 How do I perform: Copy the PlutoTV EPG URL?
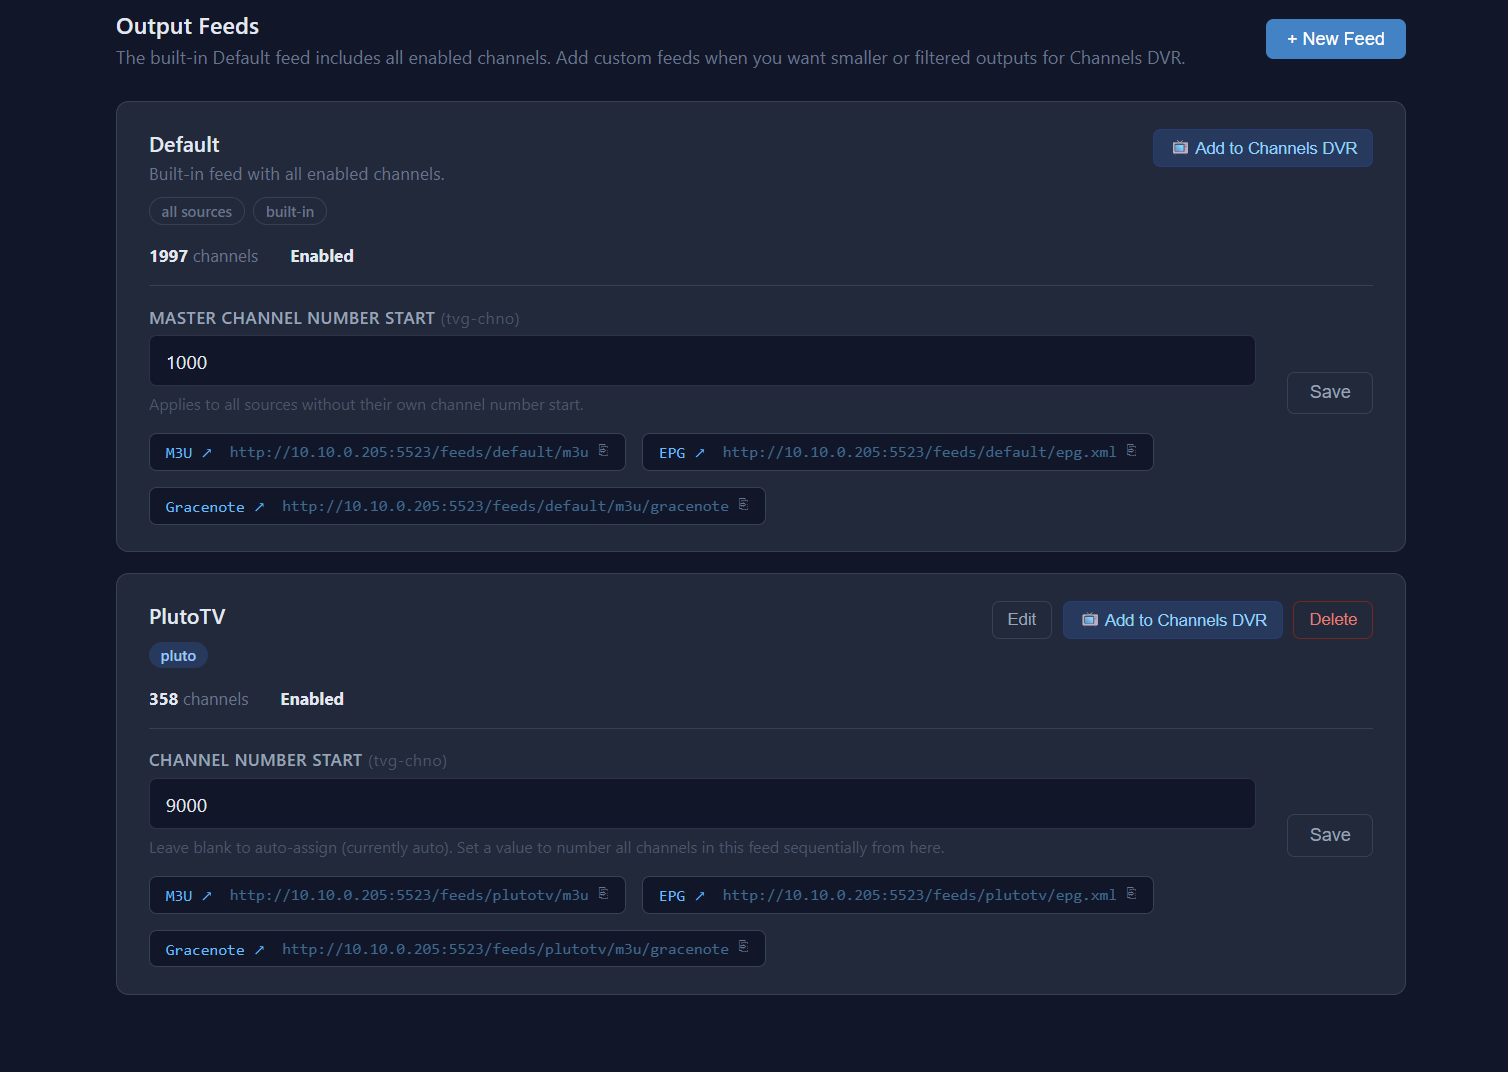tap(1131, 894)
